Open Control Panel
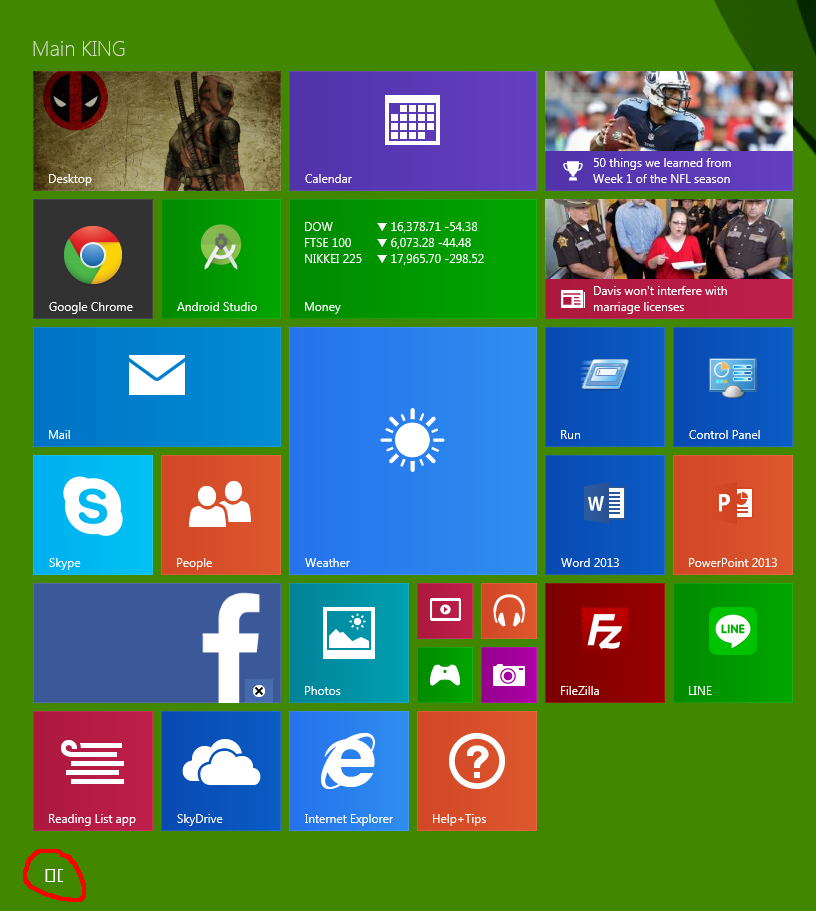The width and height of the screenshot is (816, 911). 733,387
